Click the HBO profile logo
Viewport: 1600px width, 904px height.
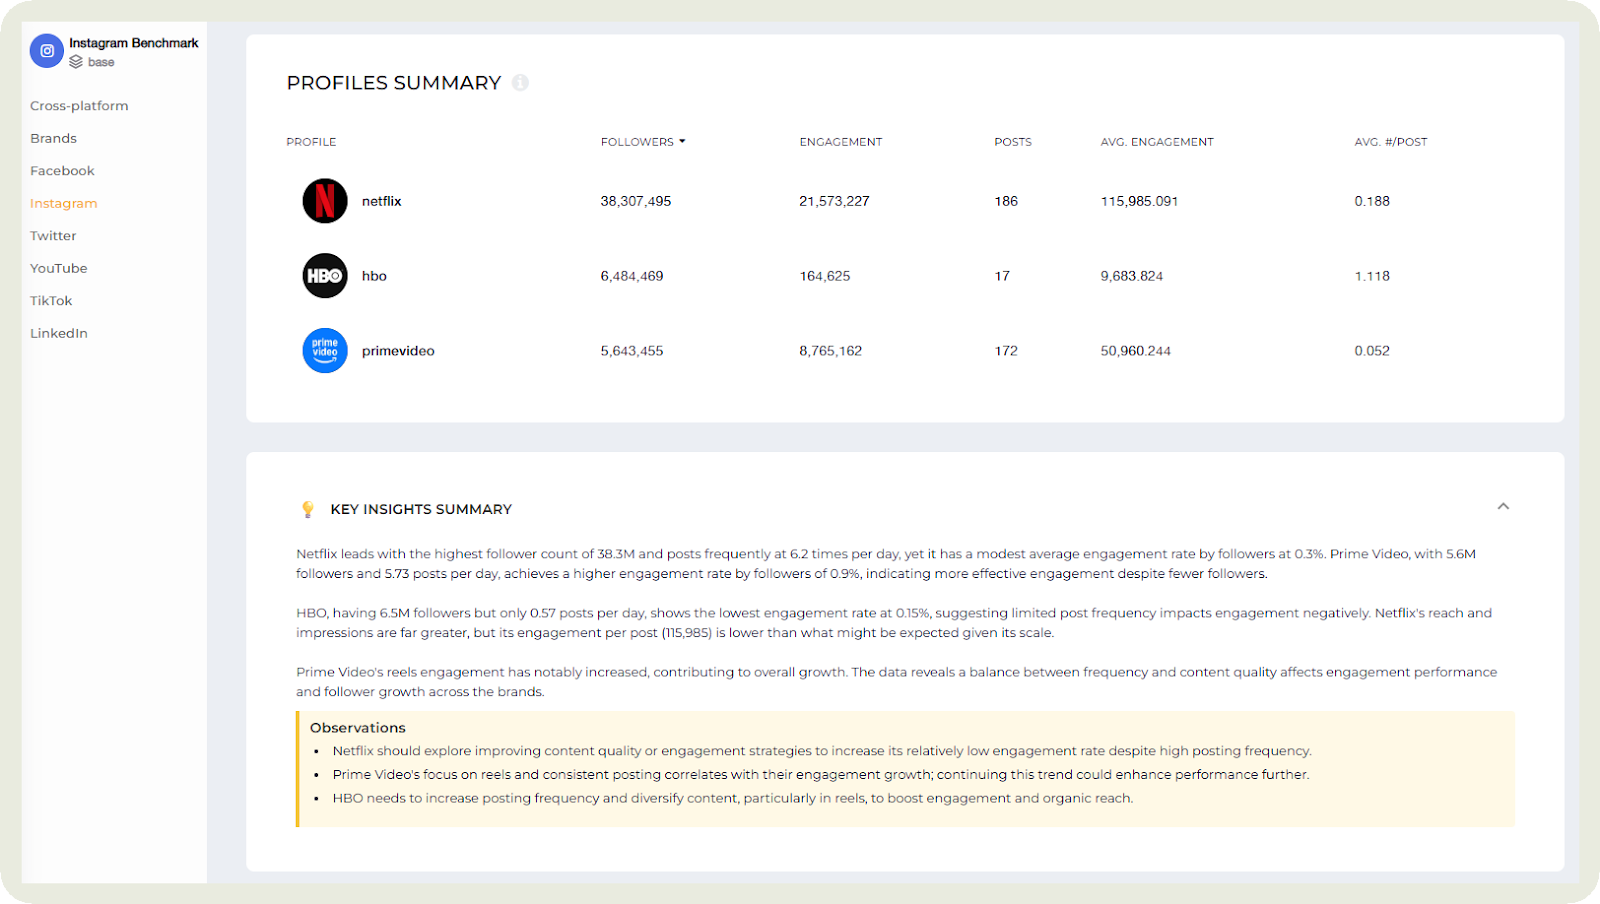point(324,275)
